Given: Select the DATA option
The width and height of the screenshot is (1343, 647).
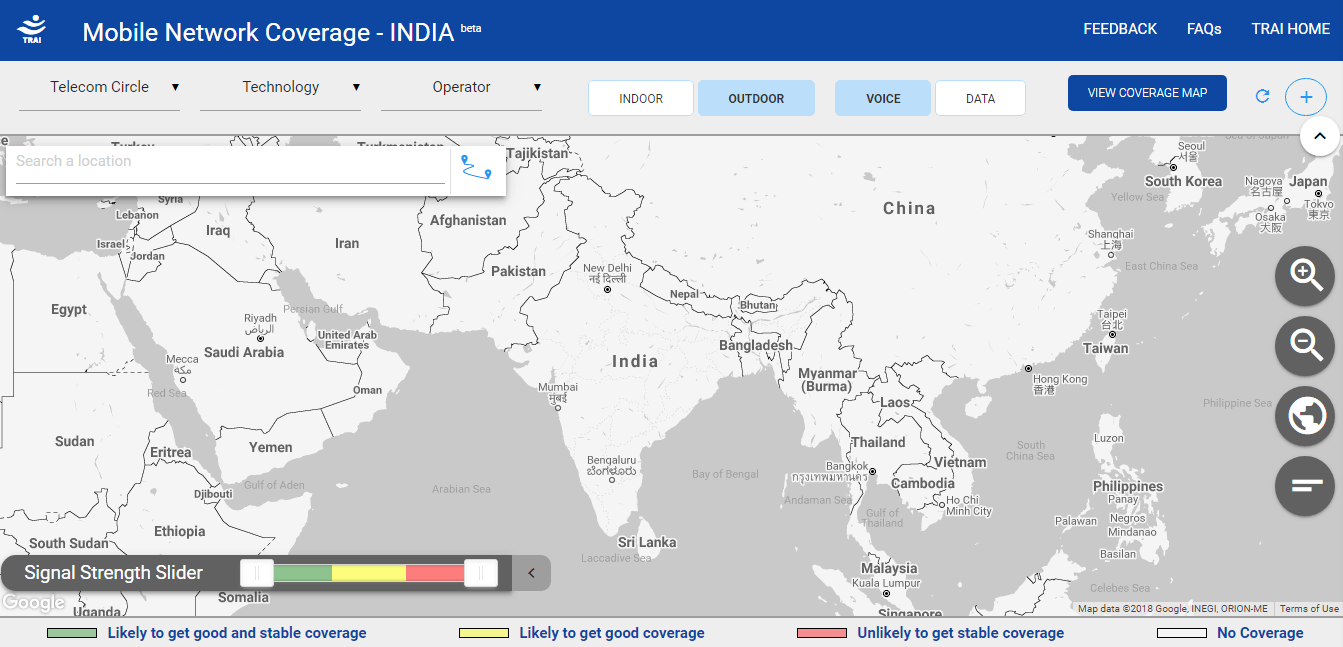Looking at the screenshot, I should click(980, 98).
